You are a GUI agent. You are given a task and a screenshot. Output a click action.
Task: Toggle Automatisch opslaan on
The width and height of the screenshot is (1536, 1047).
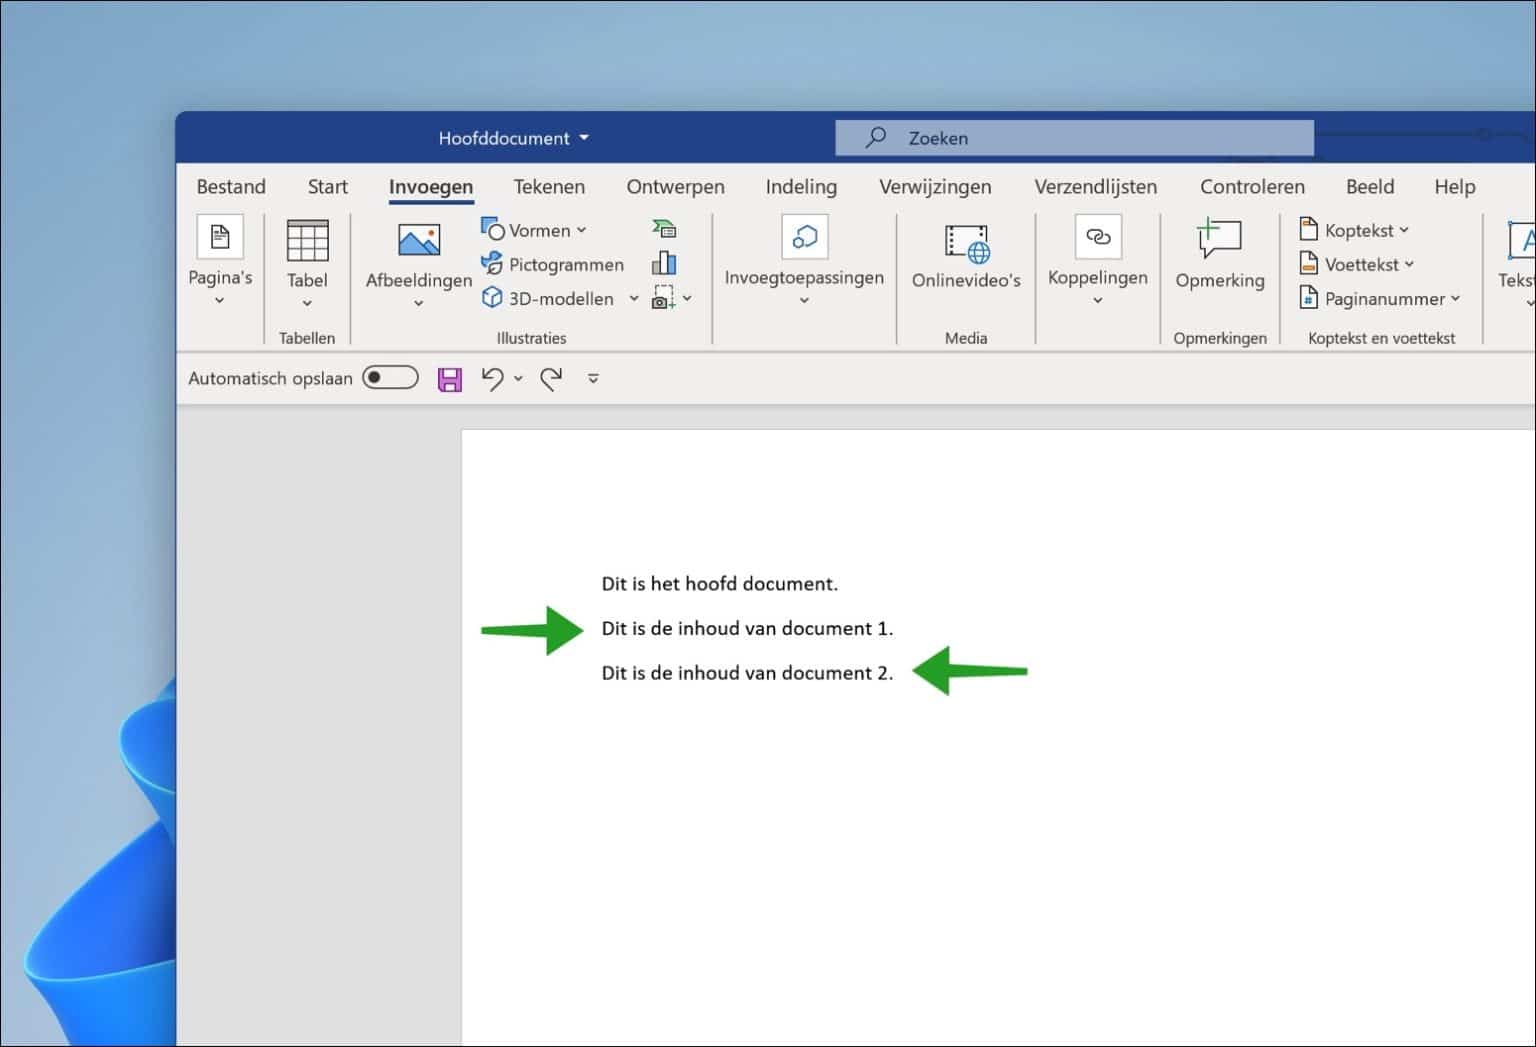pos(390,377)
